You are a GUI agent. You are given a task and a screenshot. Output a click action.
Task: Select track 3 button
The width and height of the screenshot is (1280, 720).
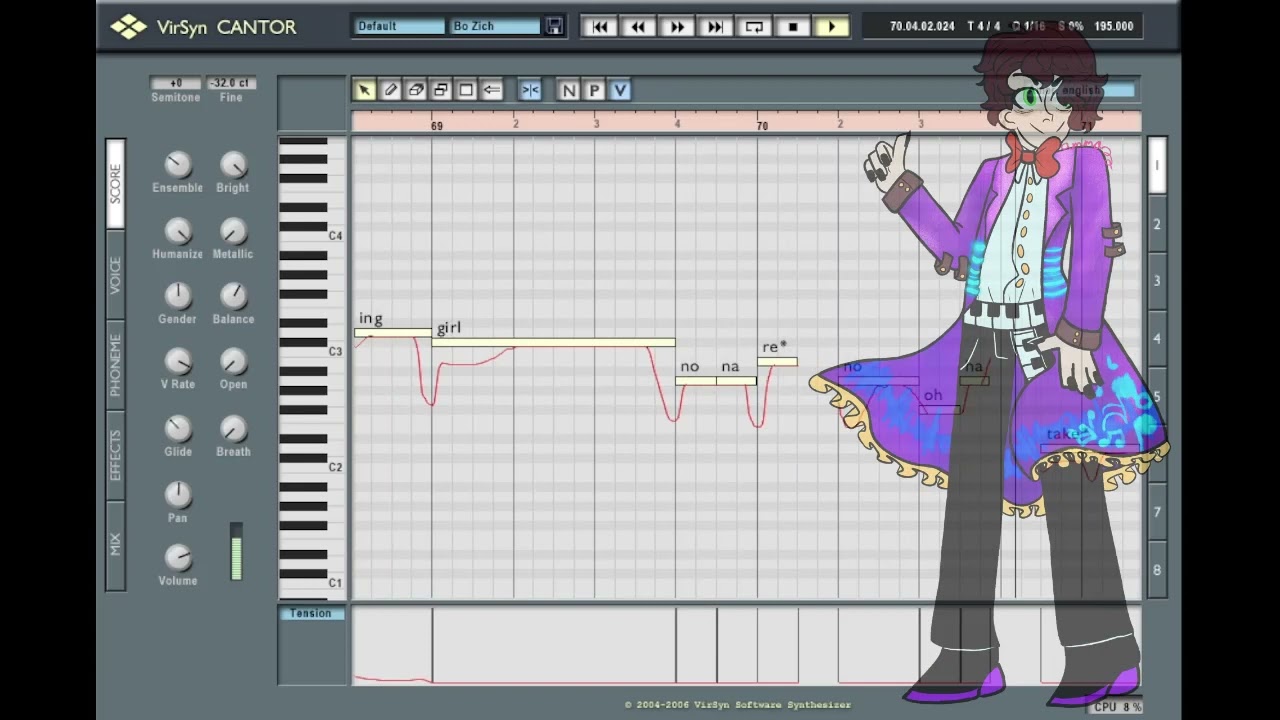click(x=1157, y=281)
